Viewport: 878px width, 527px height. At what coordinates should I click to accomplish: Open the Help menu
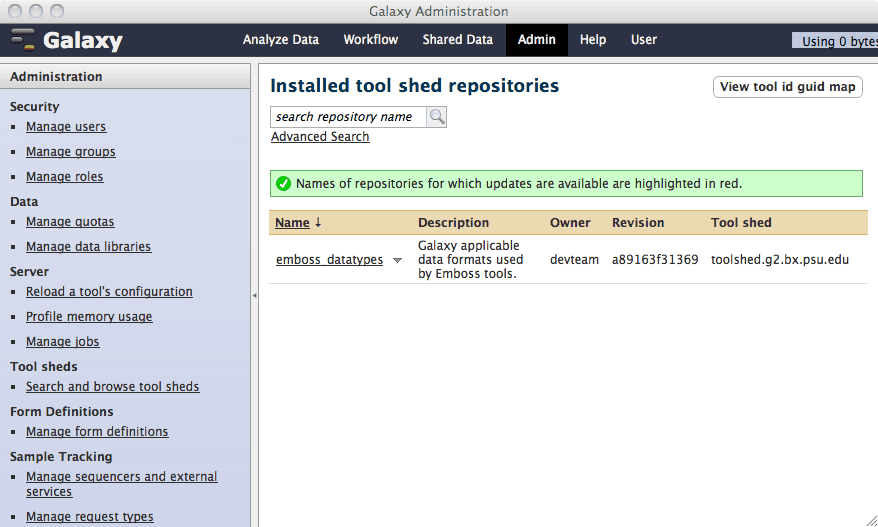click(x=593, y=40)
